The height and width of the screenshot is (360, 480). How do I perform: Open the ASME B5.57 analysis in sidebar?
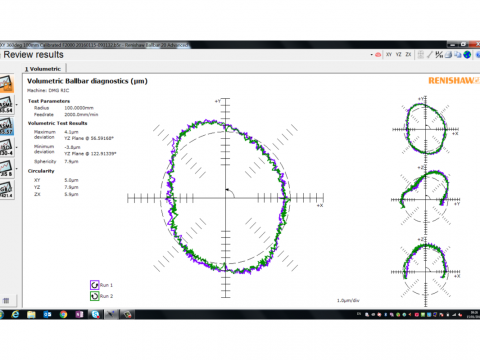point(7,126)
